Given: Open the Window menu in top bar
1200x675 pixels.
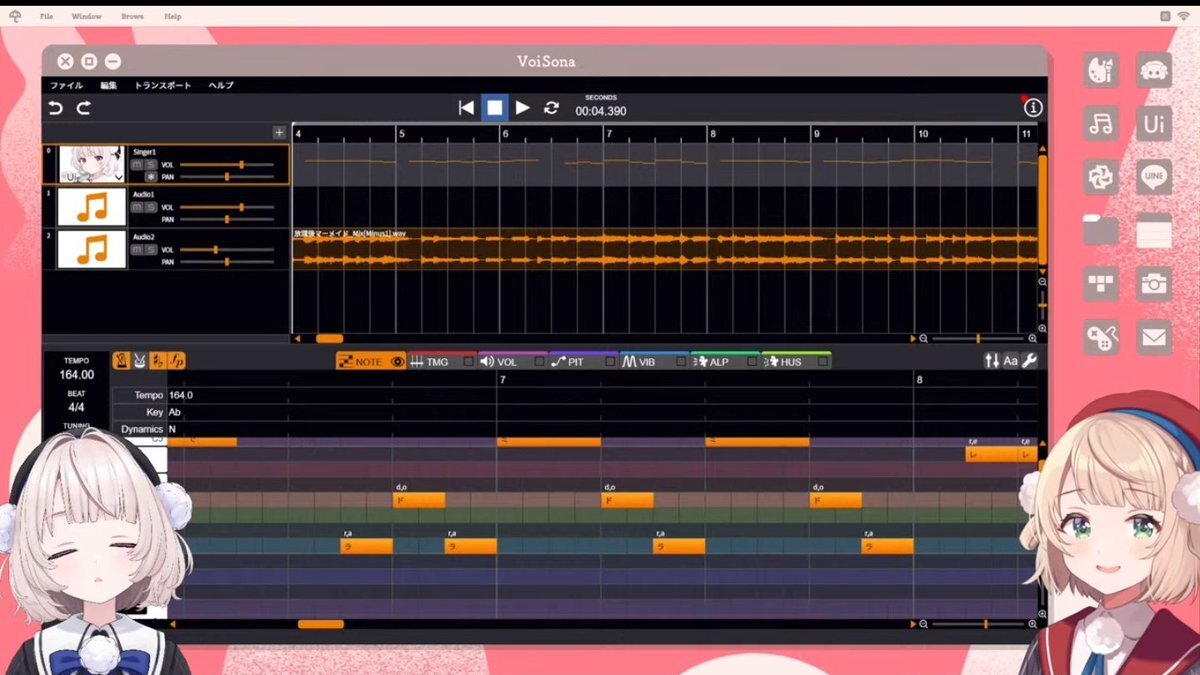Looking at the screenshot, I should (87, 17).
